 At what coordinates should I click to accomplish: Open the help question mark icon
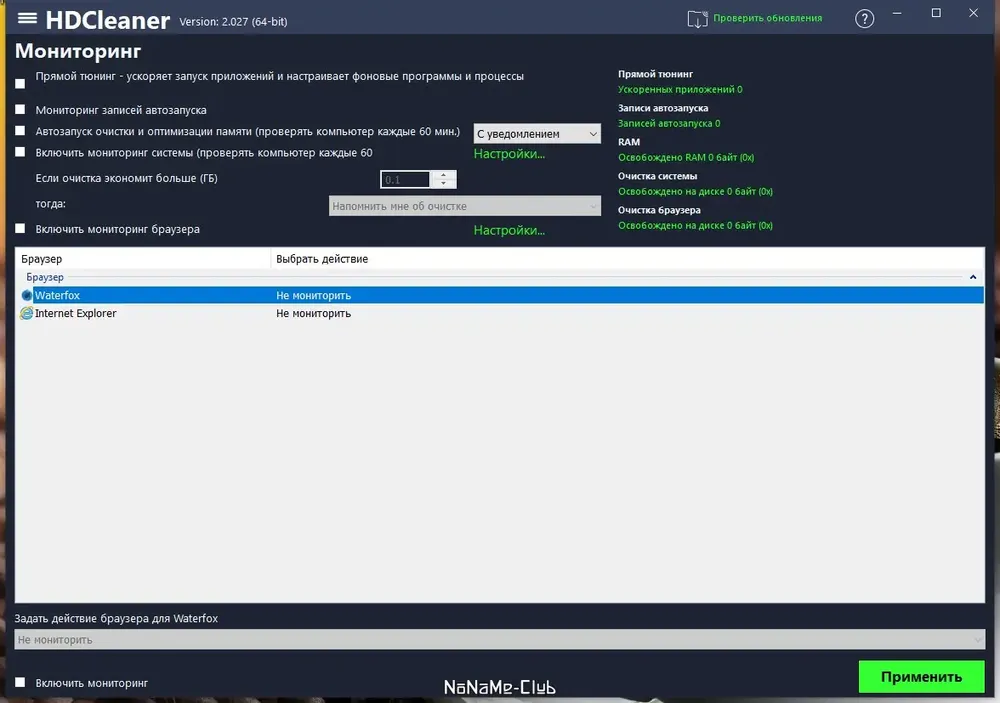865,19
